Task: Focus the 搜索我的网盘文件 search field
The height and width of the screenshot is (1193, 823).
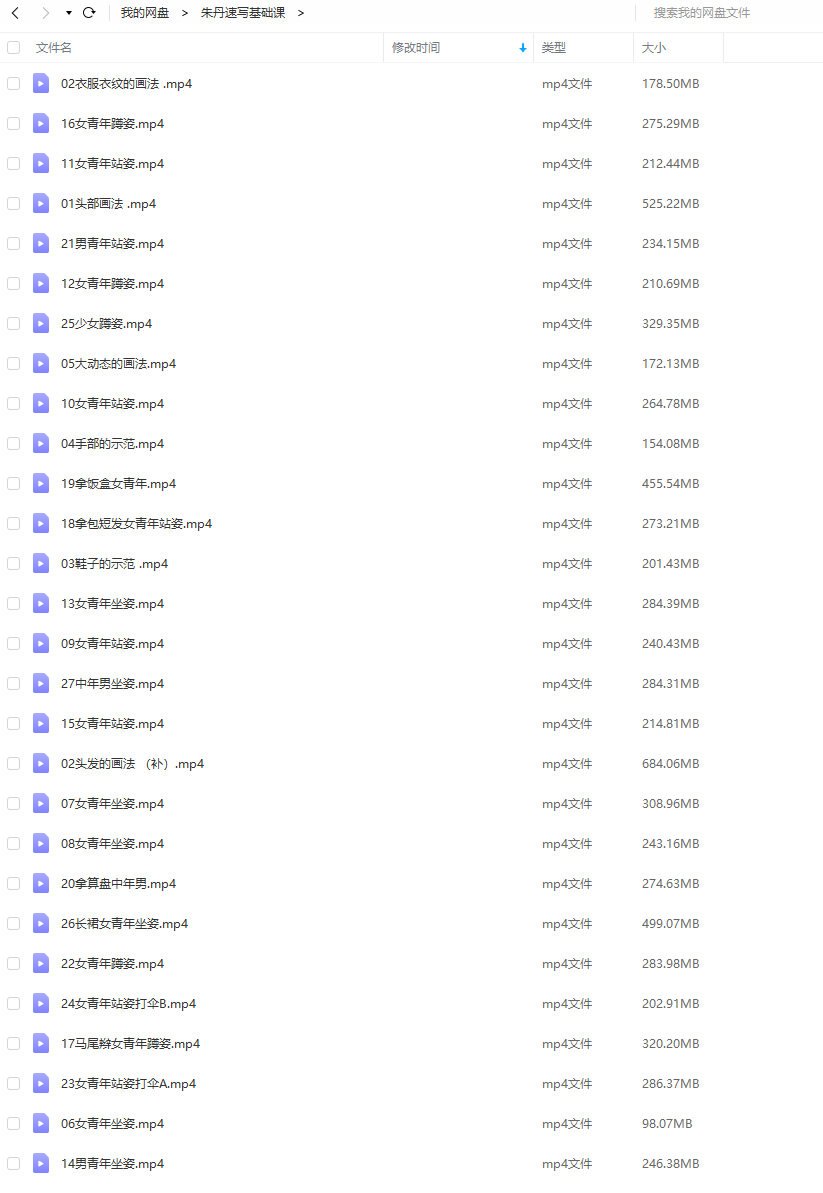Action: coord(726,13)
